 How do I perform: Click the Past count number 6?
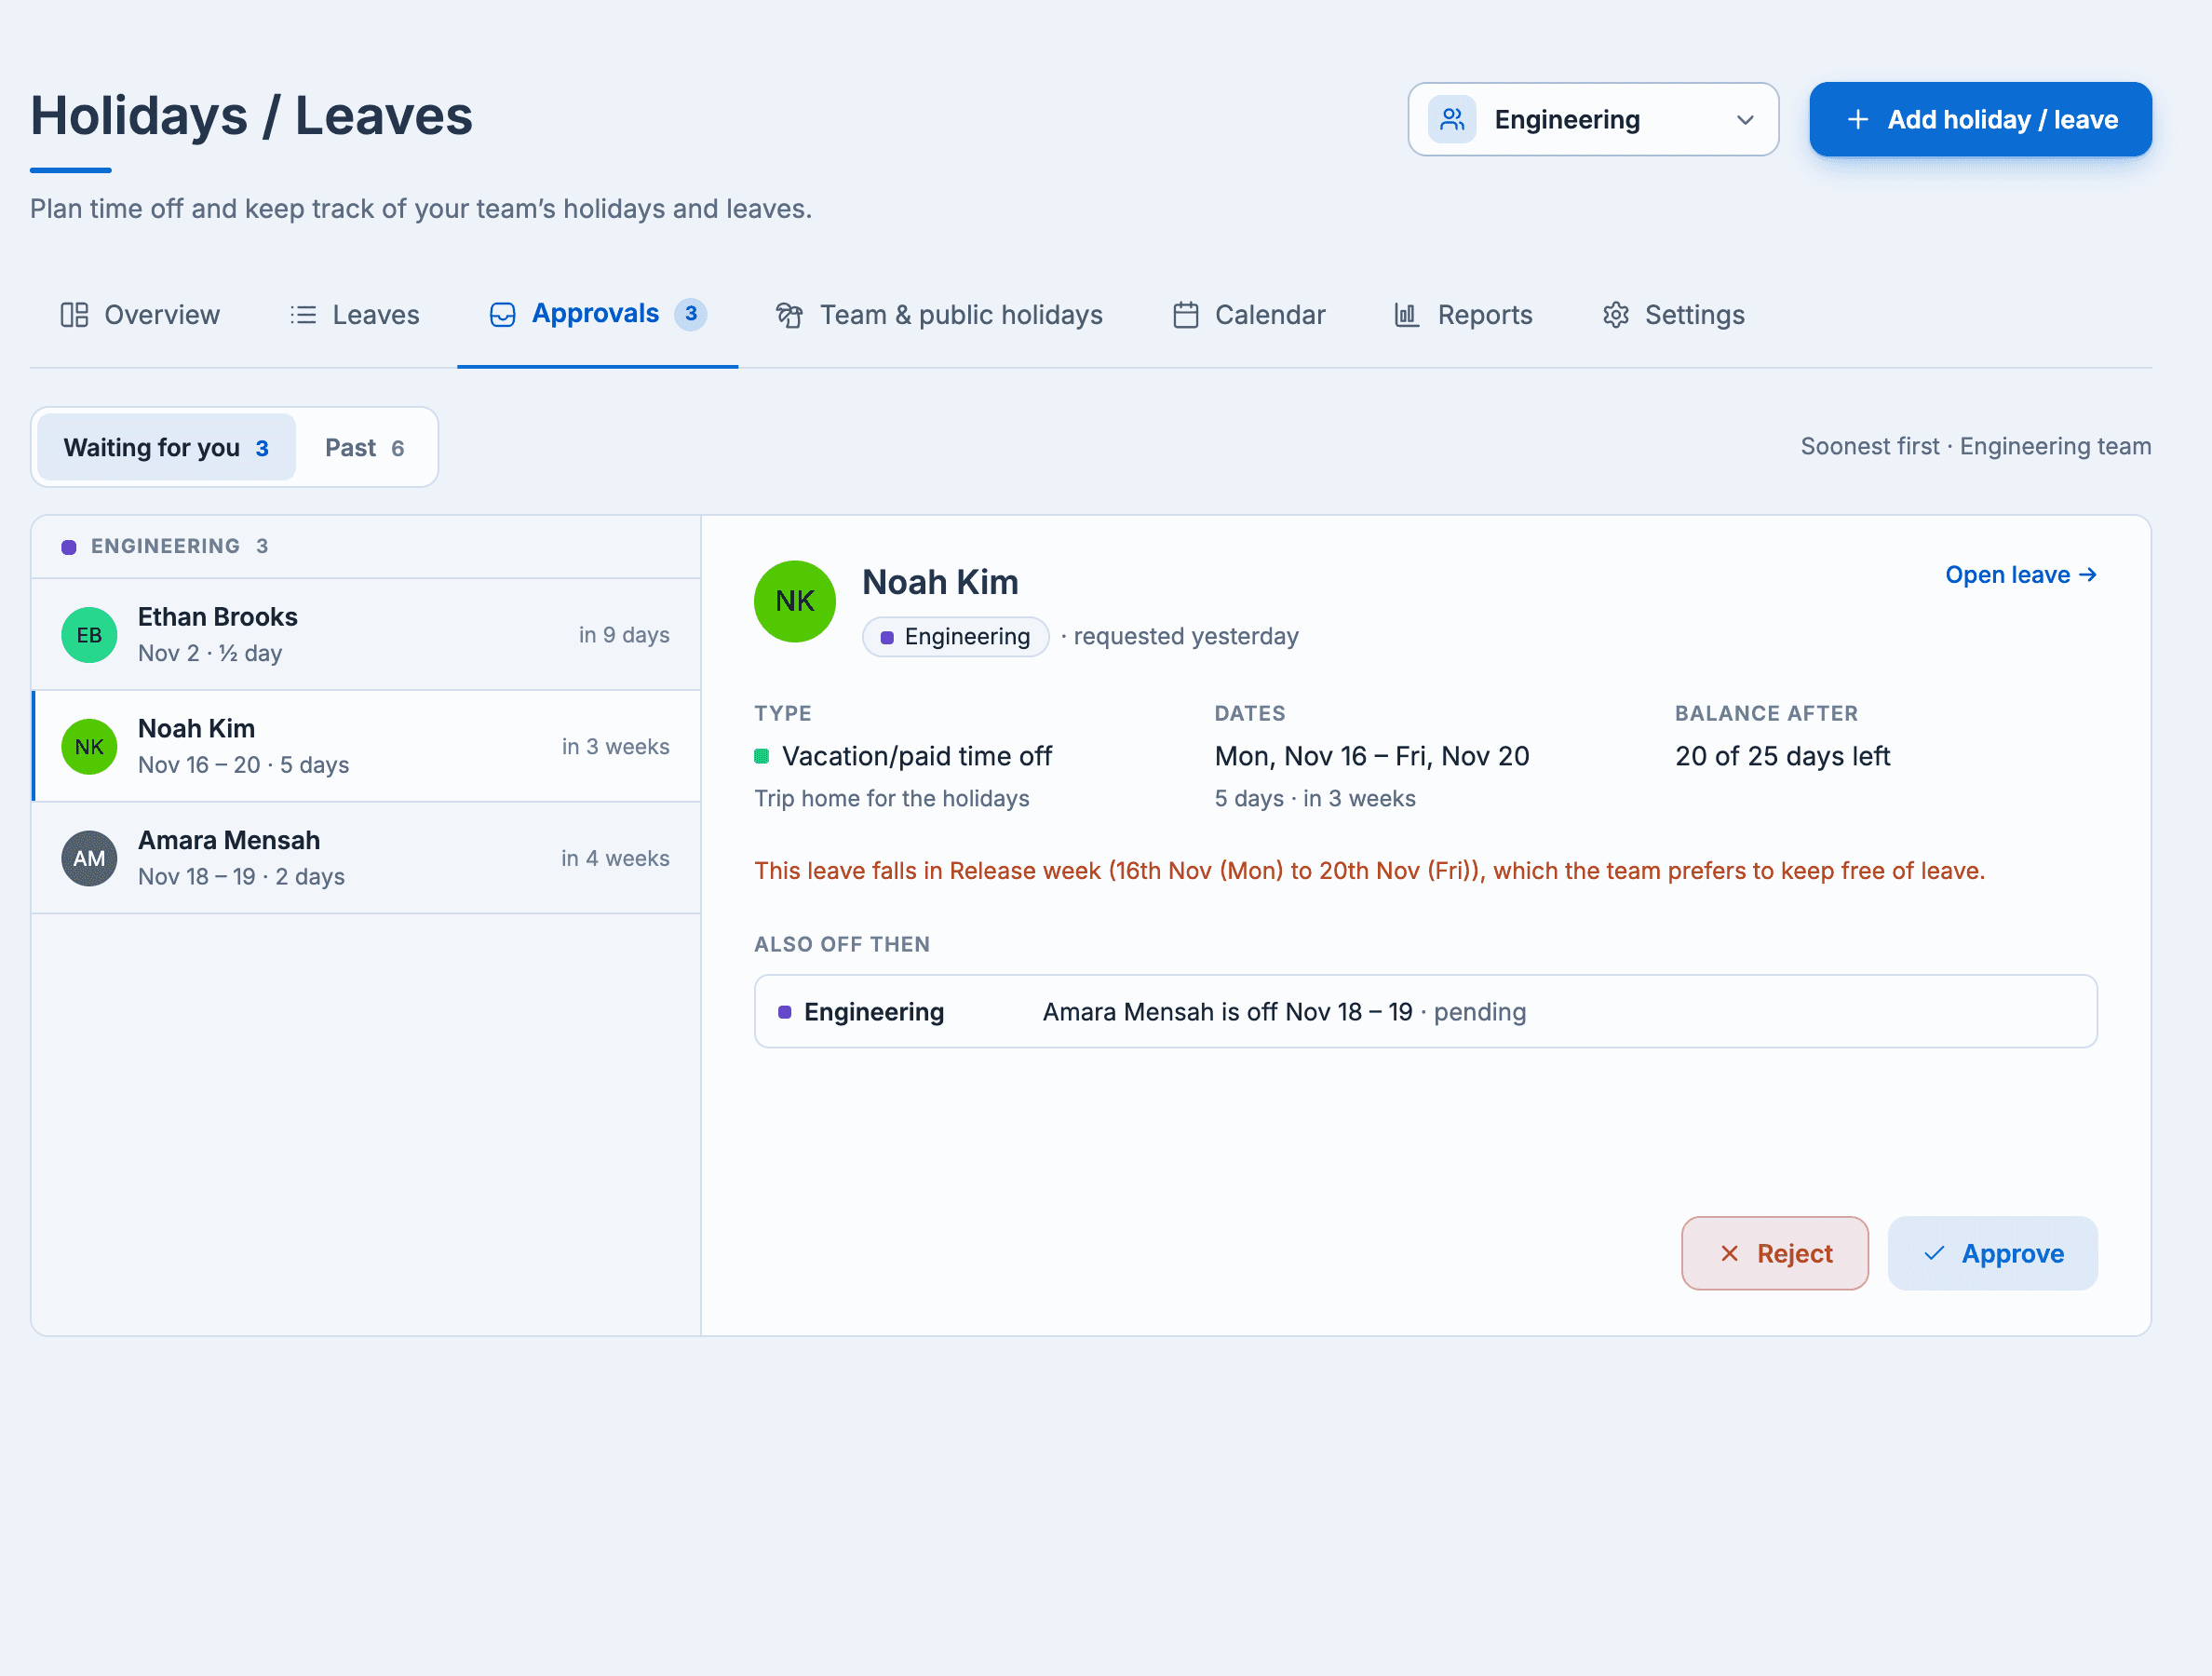pos(397,448)
